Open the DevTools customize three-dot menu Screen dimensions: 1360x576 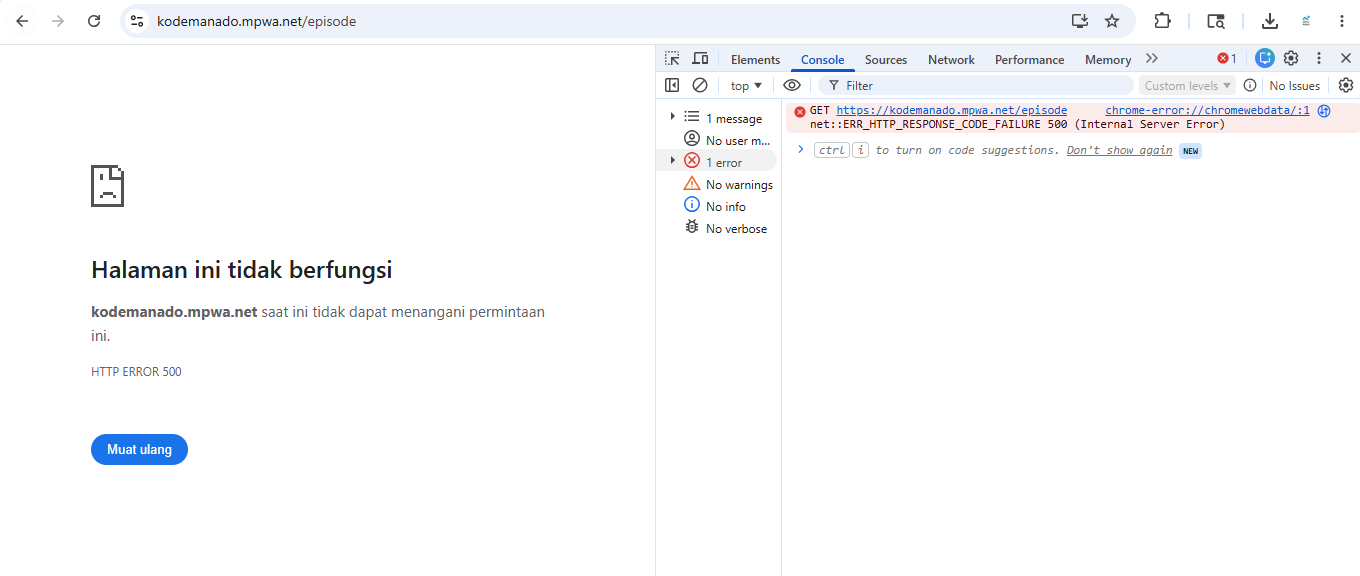click(1319, 59)
